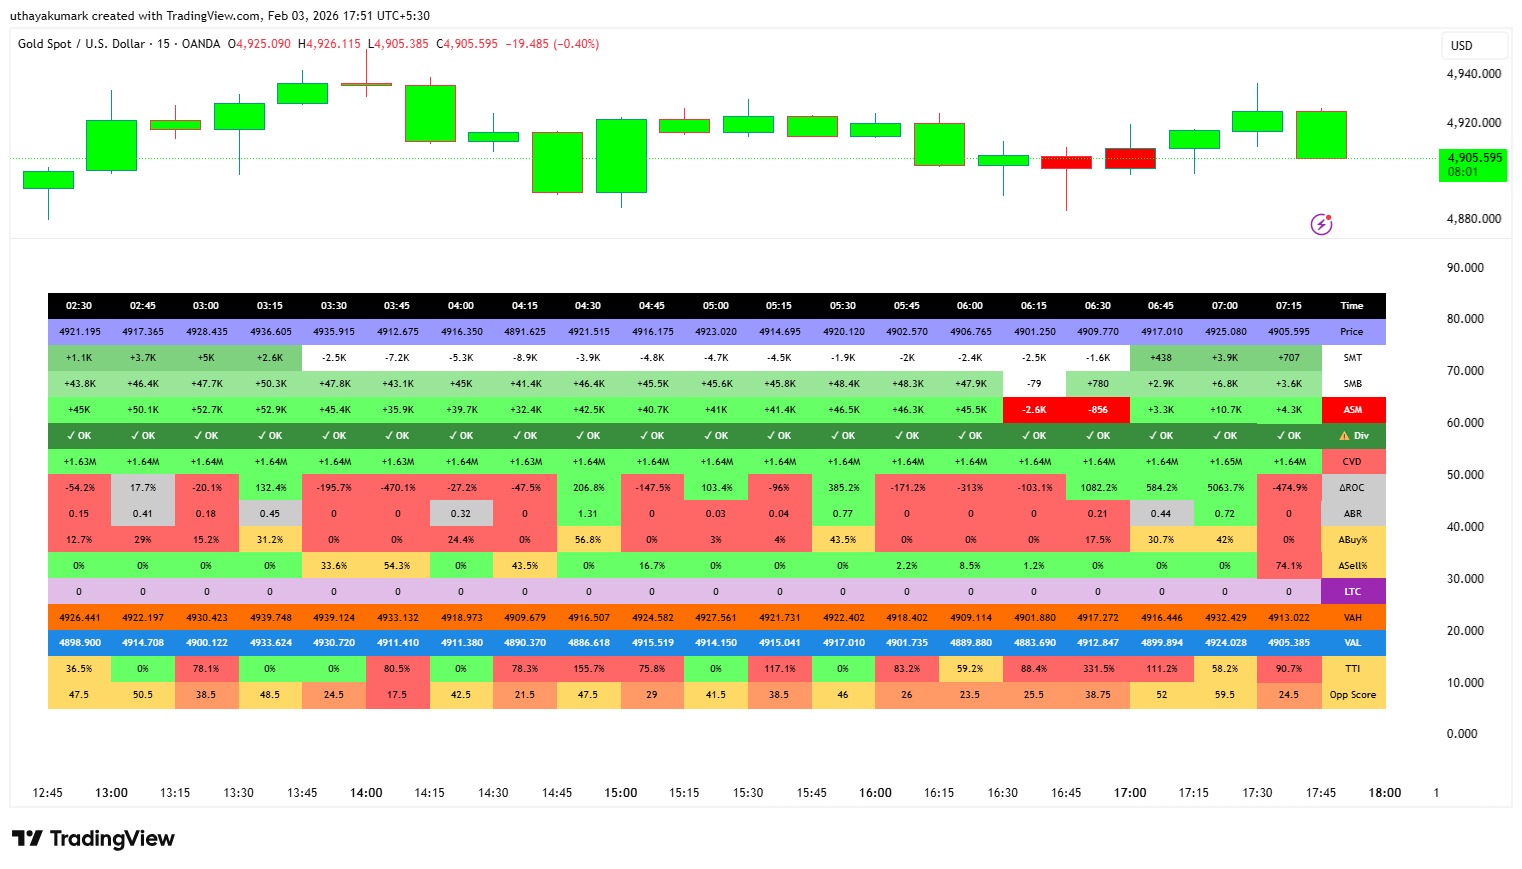Click the 4,940.000 price scale label
This screenshot has height=869, width=1522.
pyautogui.click(x=1473, y=74)
